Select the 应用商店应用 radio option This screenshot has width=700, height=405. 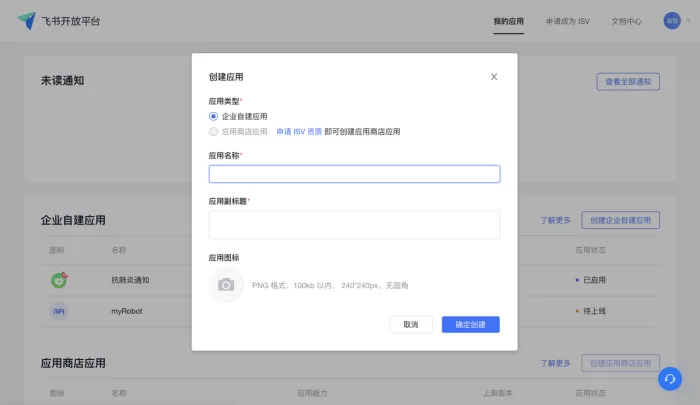[213, 132]
